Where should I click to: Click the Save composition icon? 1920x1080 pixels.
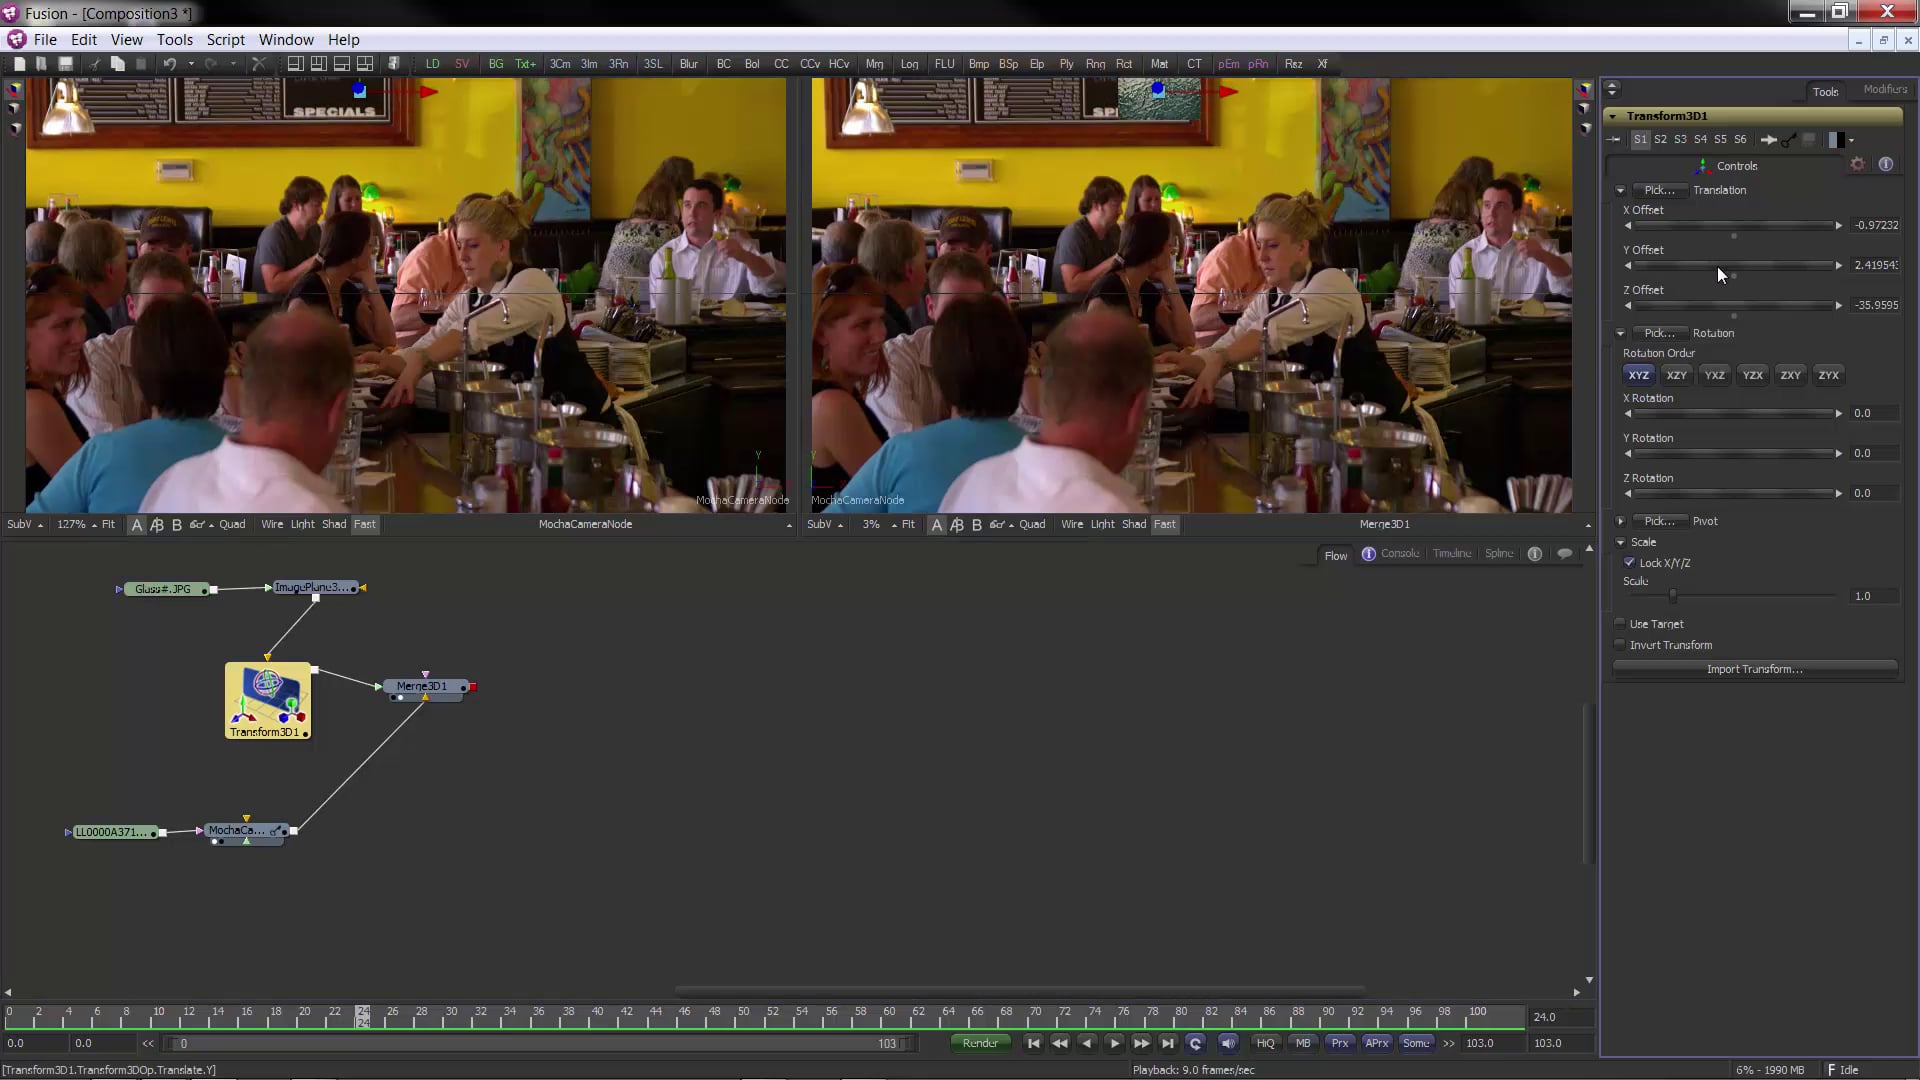pyautogui.click(x=65, y=64)
